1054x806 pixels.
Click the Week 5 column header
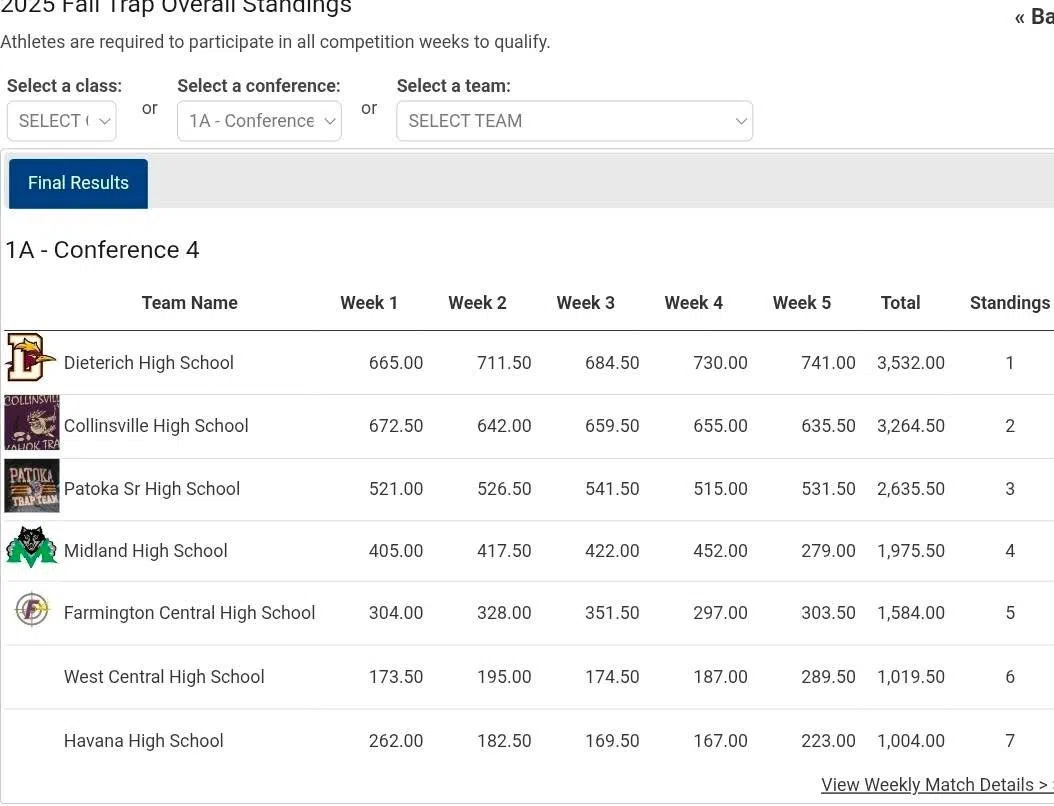coord(801,303)
